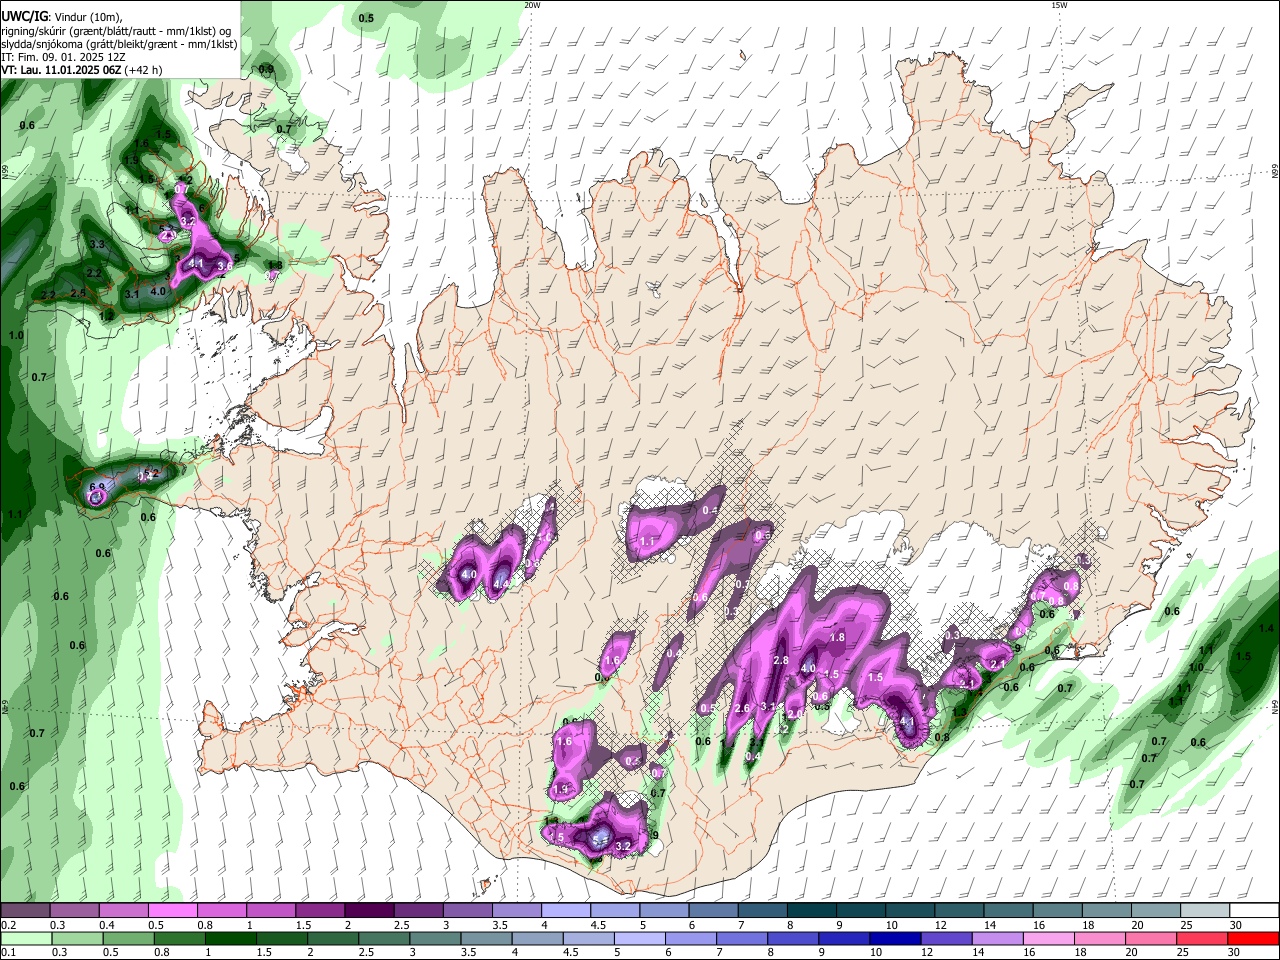Pick the bright light-magenta swatch labeled 0.5
Screen dimensions: 1280x960
(x=172, y=911)
